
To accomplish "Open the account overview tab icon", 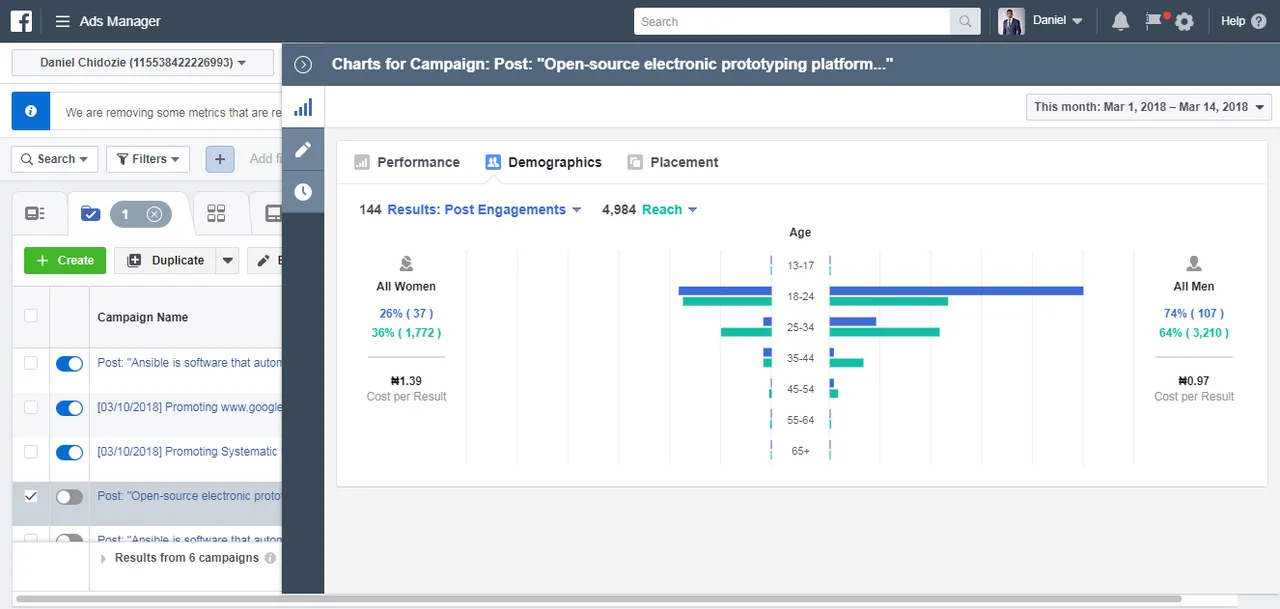I will (35, 213).
